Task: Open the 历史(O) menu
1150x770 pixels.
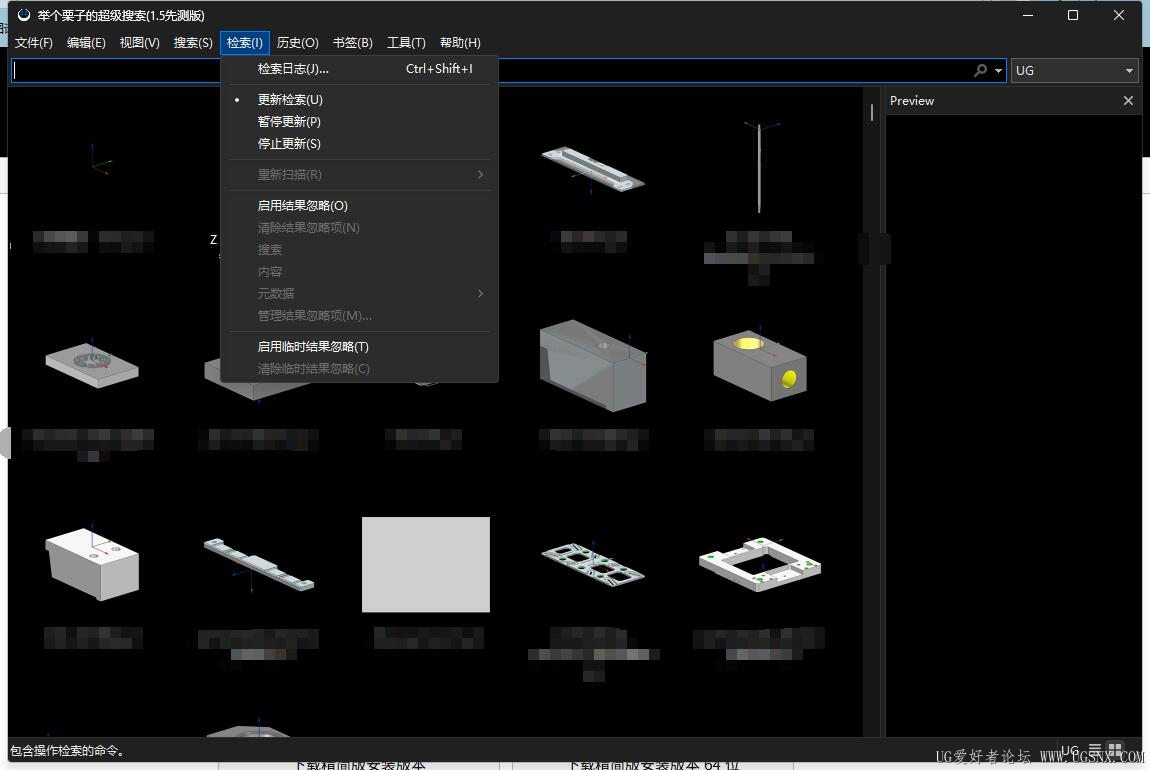Action: click(298, 43)
